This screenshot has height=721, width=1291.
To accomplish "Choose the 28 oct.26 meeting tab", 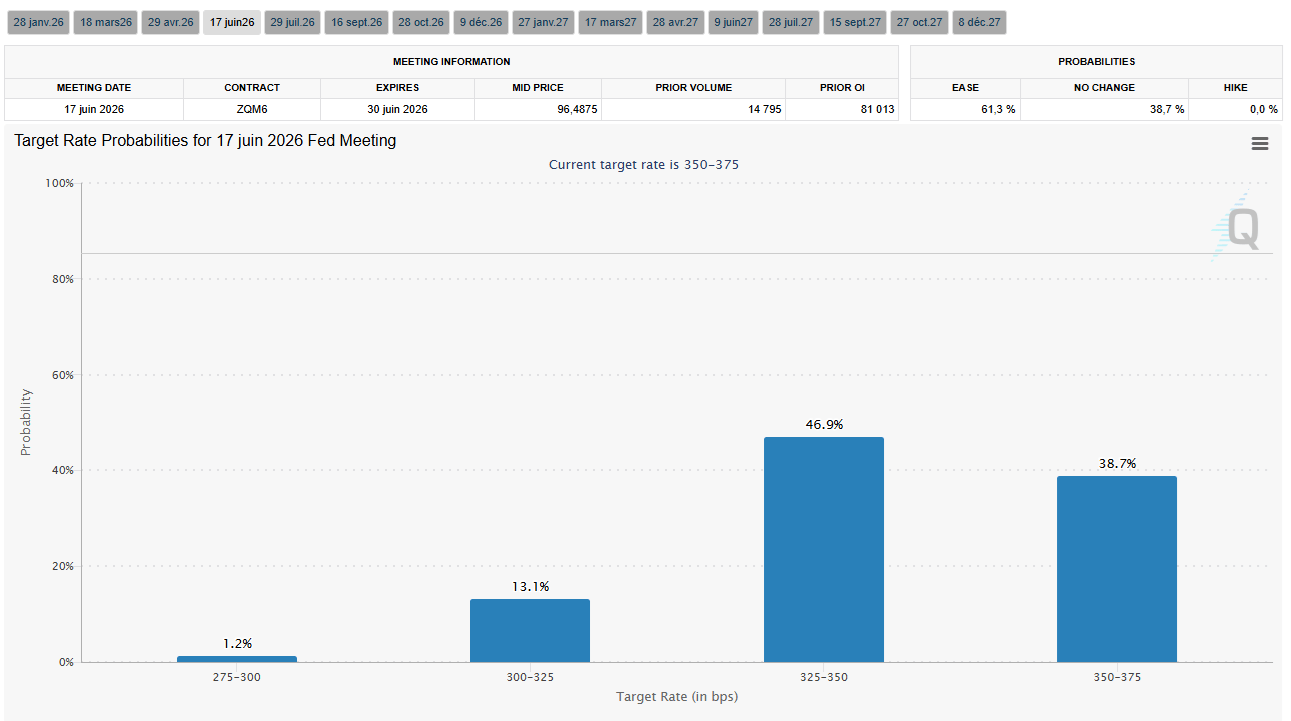I will coord(421,22).
